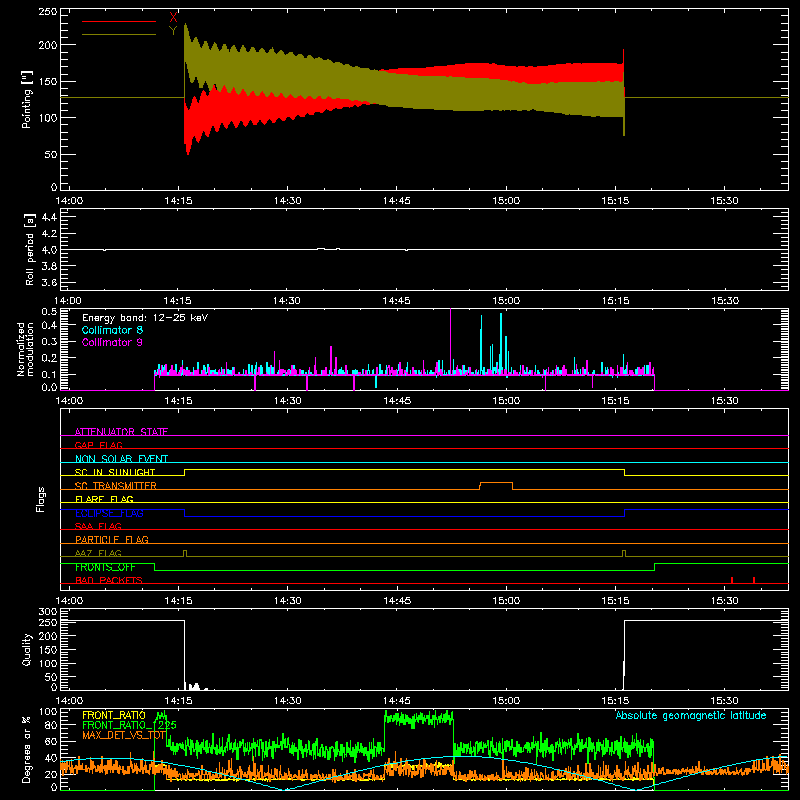Click the 14:45 time label under Pointing plot
The width and height of the screenshot is (800, 800).
point(396,201)
